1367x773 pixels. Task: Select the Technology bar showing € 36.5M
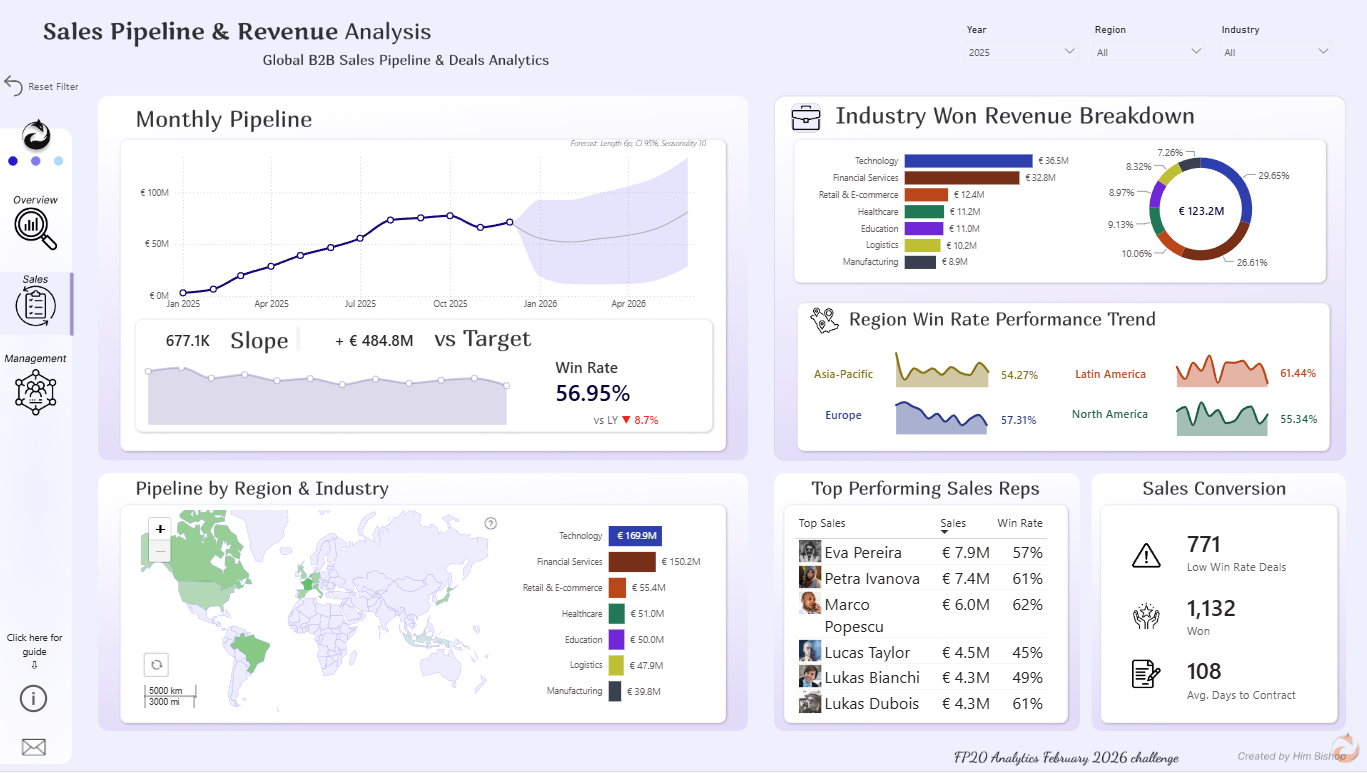tap(968, 161)
